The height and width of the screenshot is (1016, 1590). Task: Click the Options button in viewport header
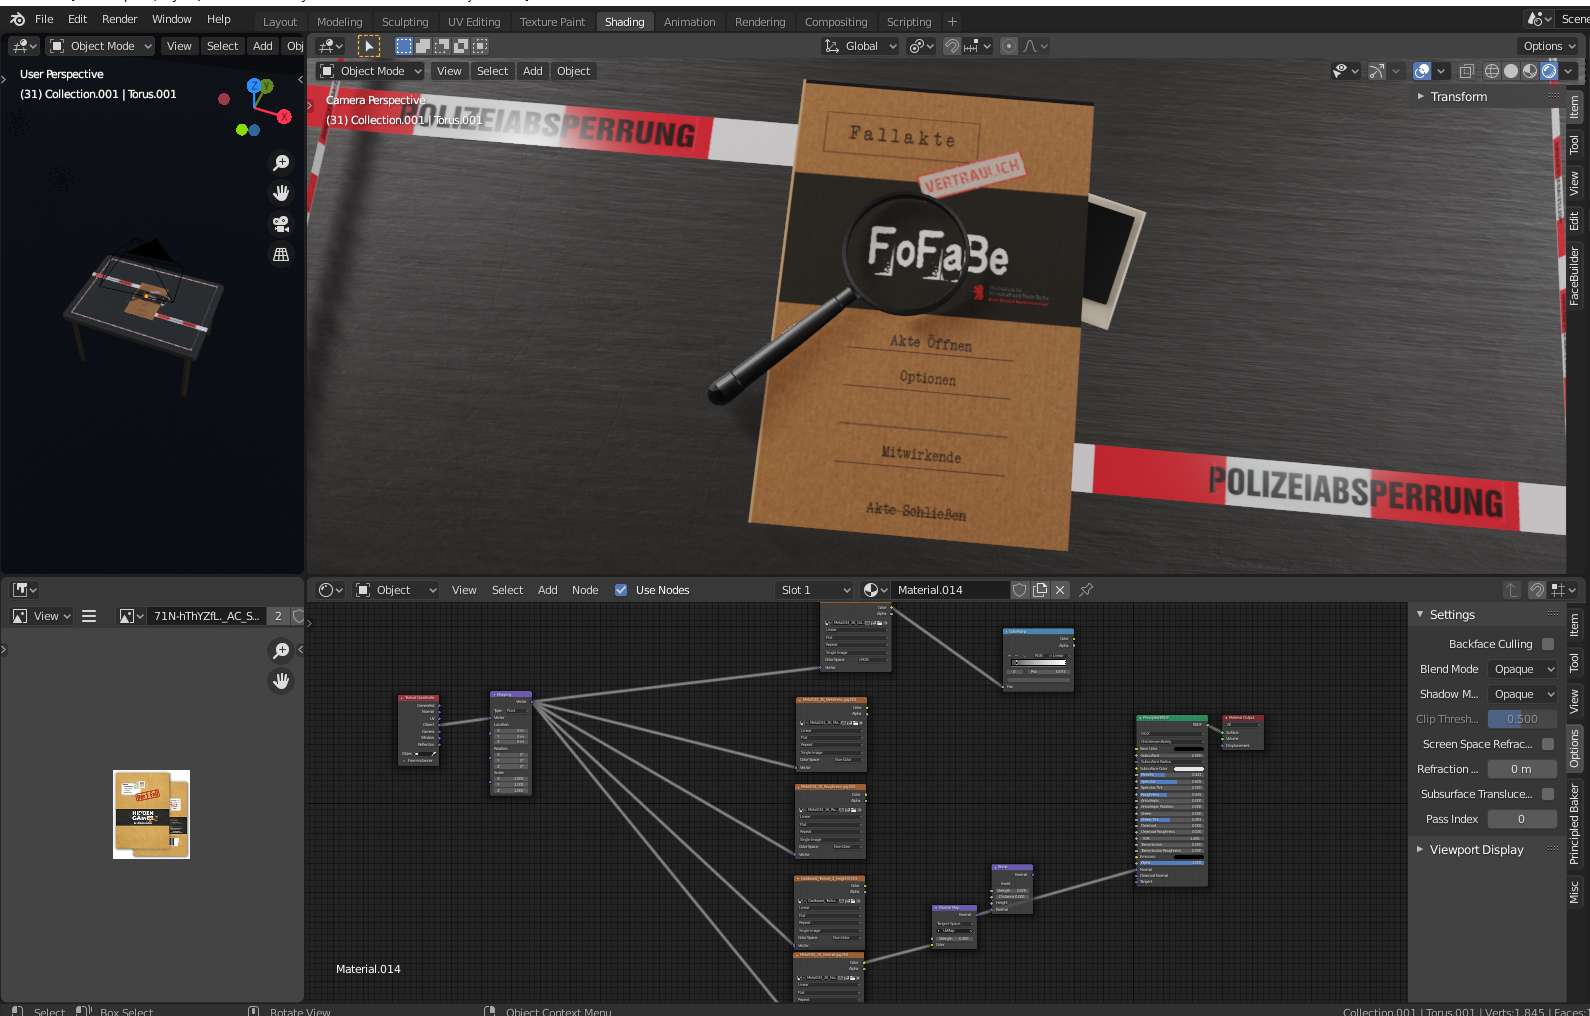(x=1548, y=46)
